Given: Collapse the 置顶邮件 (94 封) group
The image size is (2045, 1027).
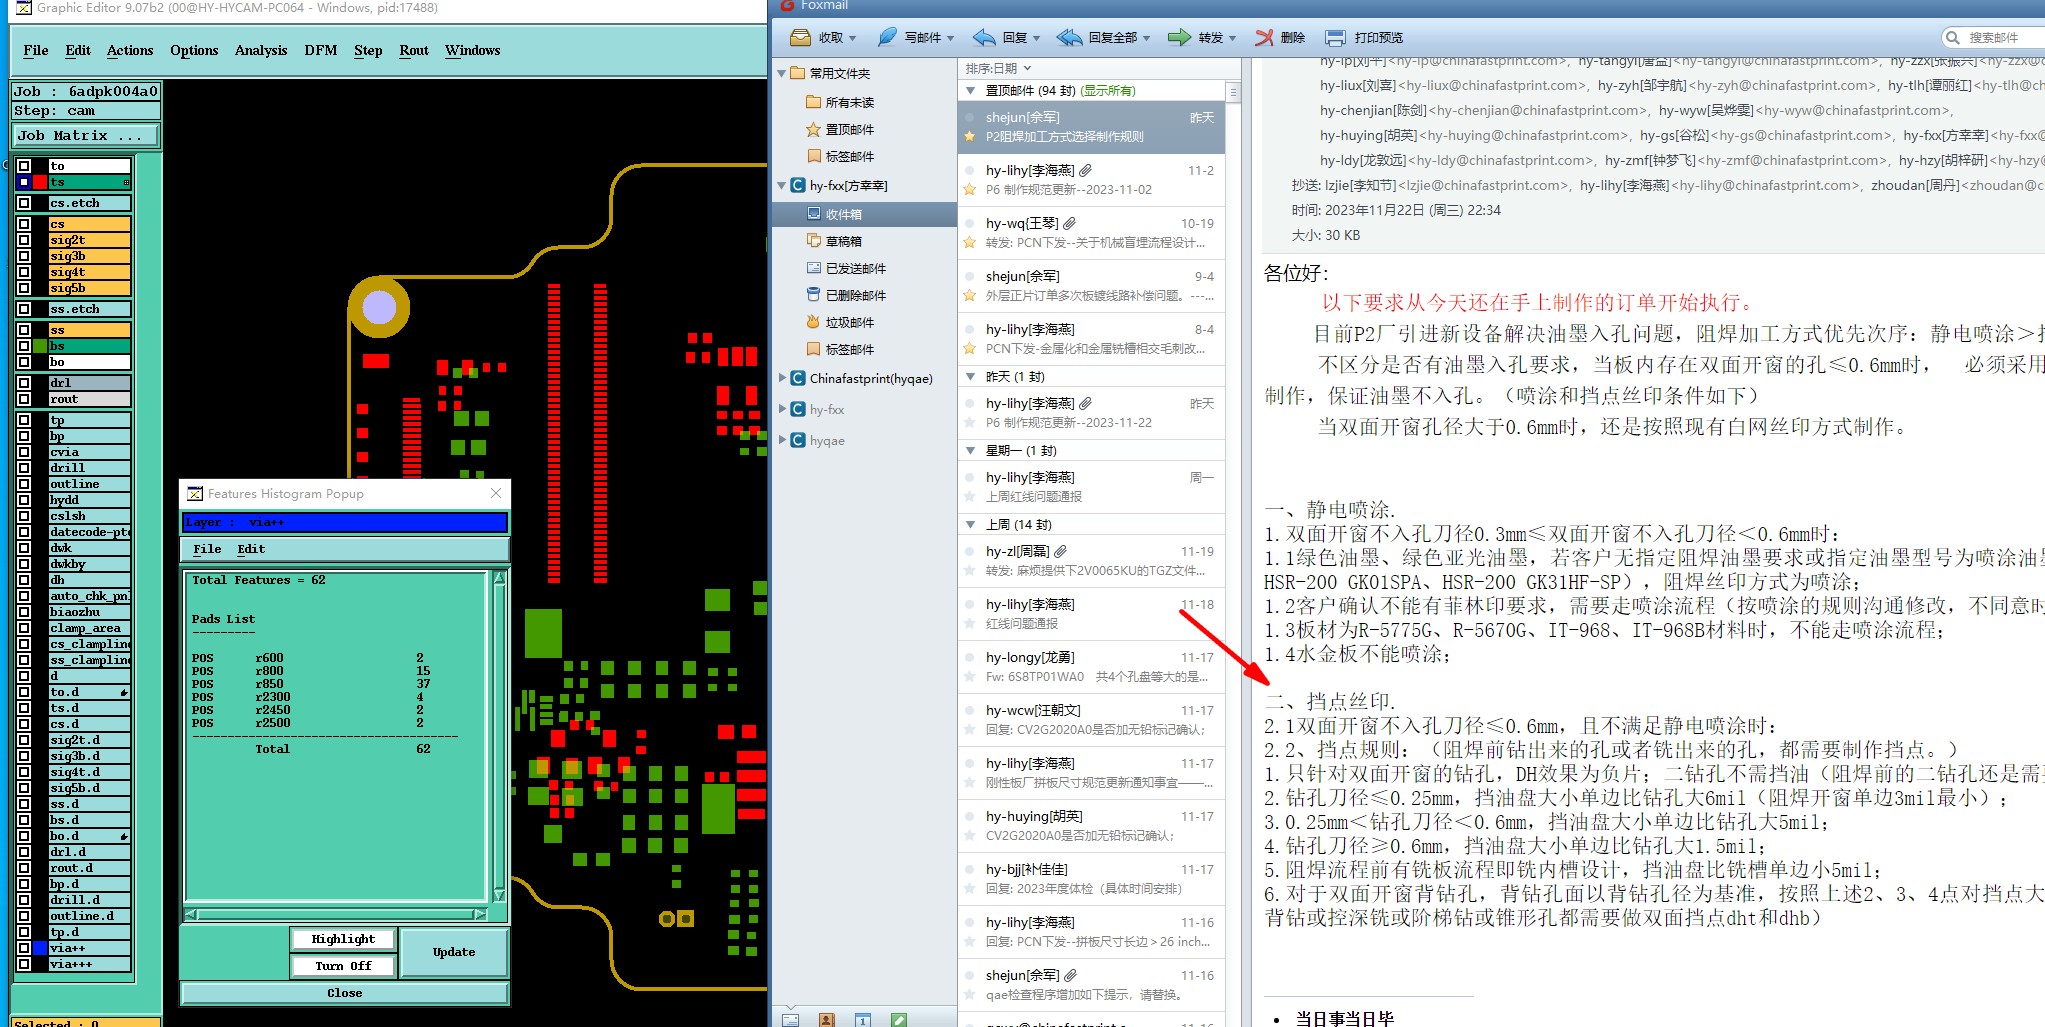Looking at the screenshot, I should pos(970,90).
